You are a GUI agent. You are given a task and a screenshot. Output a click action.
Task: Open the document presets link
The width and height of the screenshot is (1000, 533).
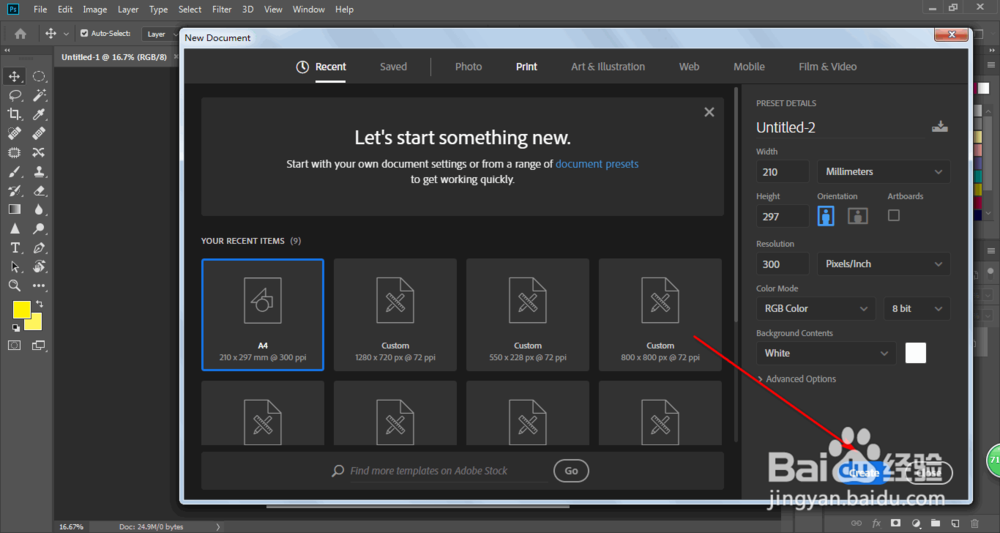[x=597, y=164]
